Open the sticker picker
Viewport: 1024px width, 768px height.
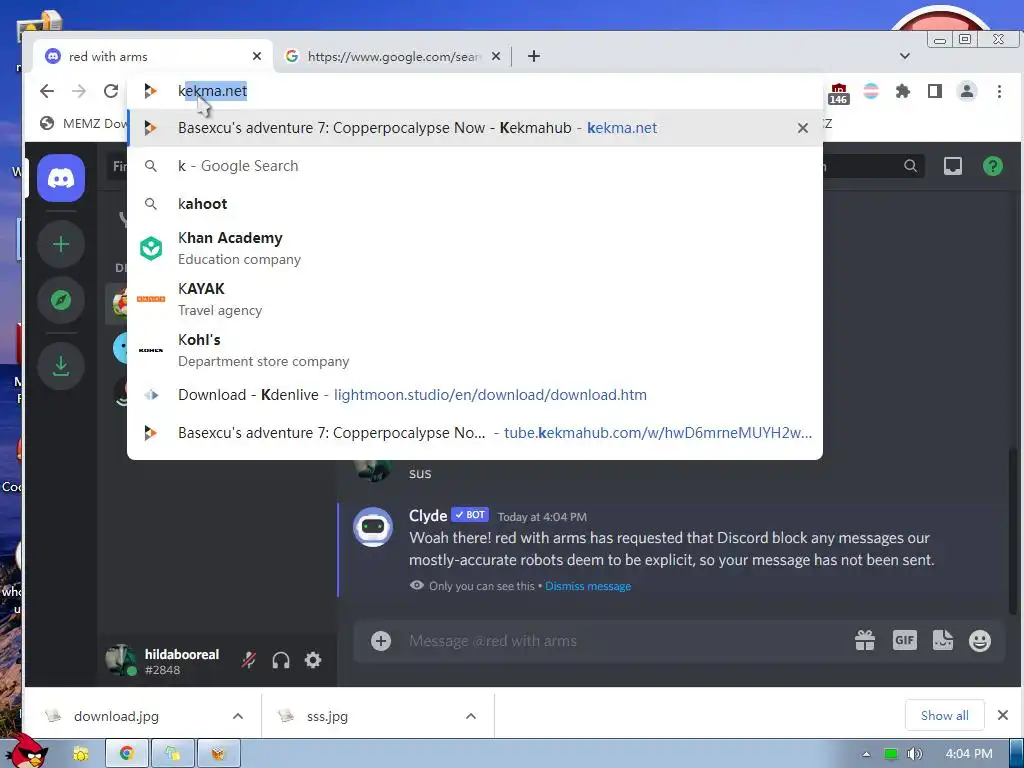pos(942,641)
